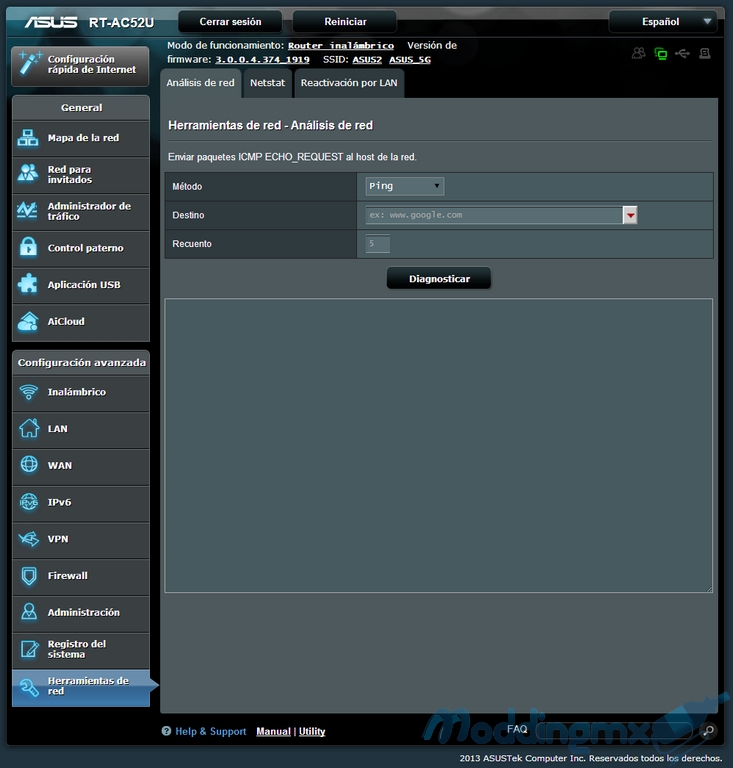The height and width of the screenshot is (768, 733).
Task: Open the Español language dropdown
Action: pyautogui.click(x=663, y=22)
